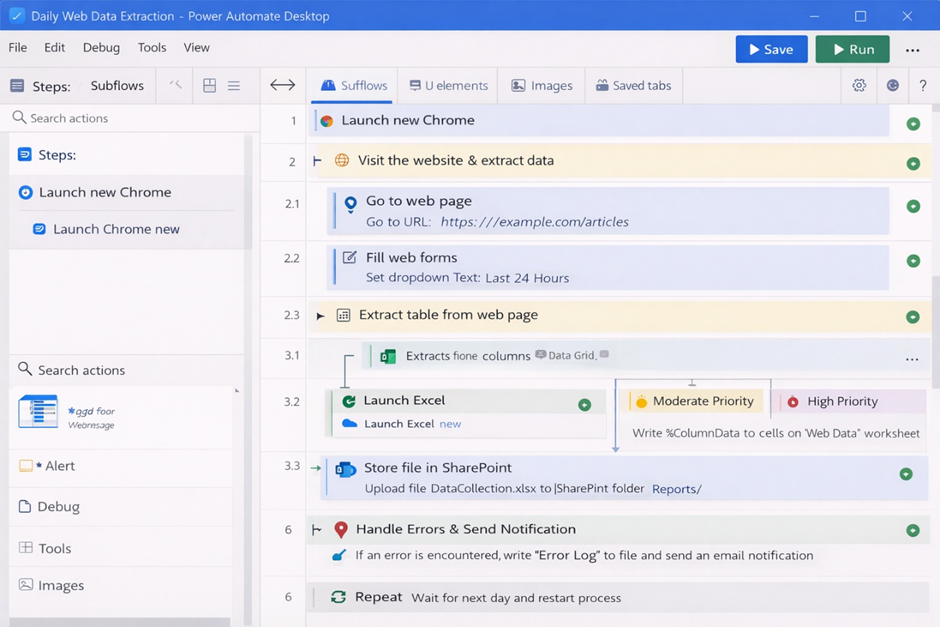The image size is (940, 627).
Task: Collapse the Visit the website step
Action: point(316,160)
